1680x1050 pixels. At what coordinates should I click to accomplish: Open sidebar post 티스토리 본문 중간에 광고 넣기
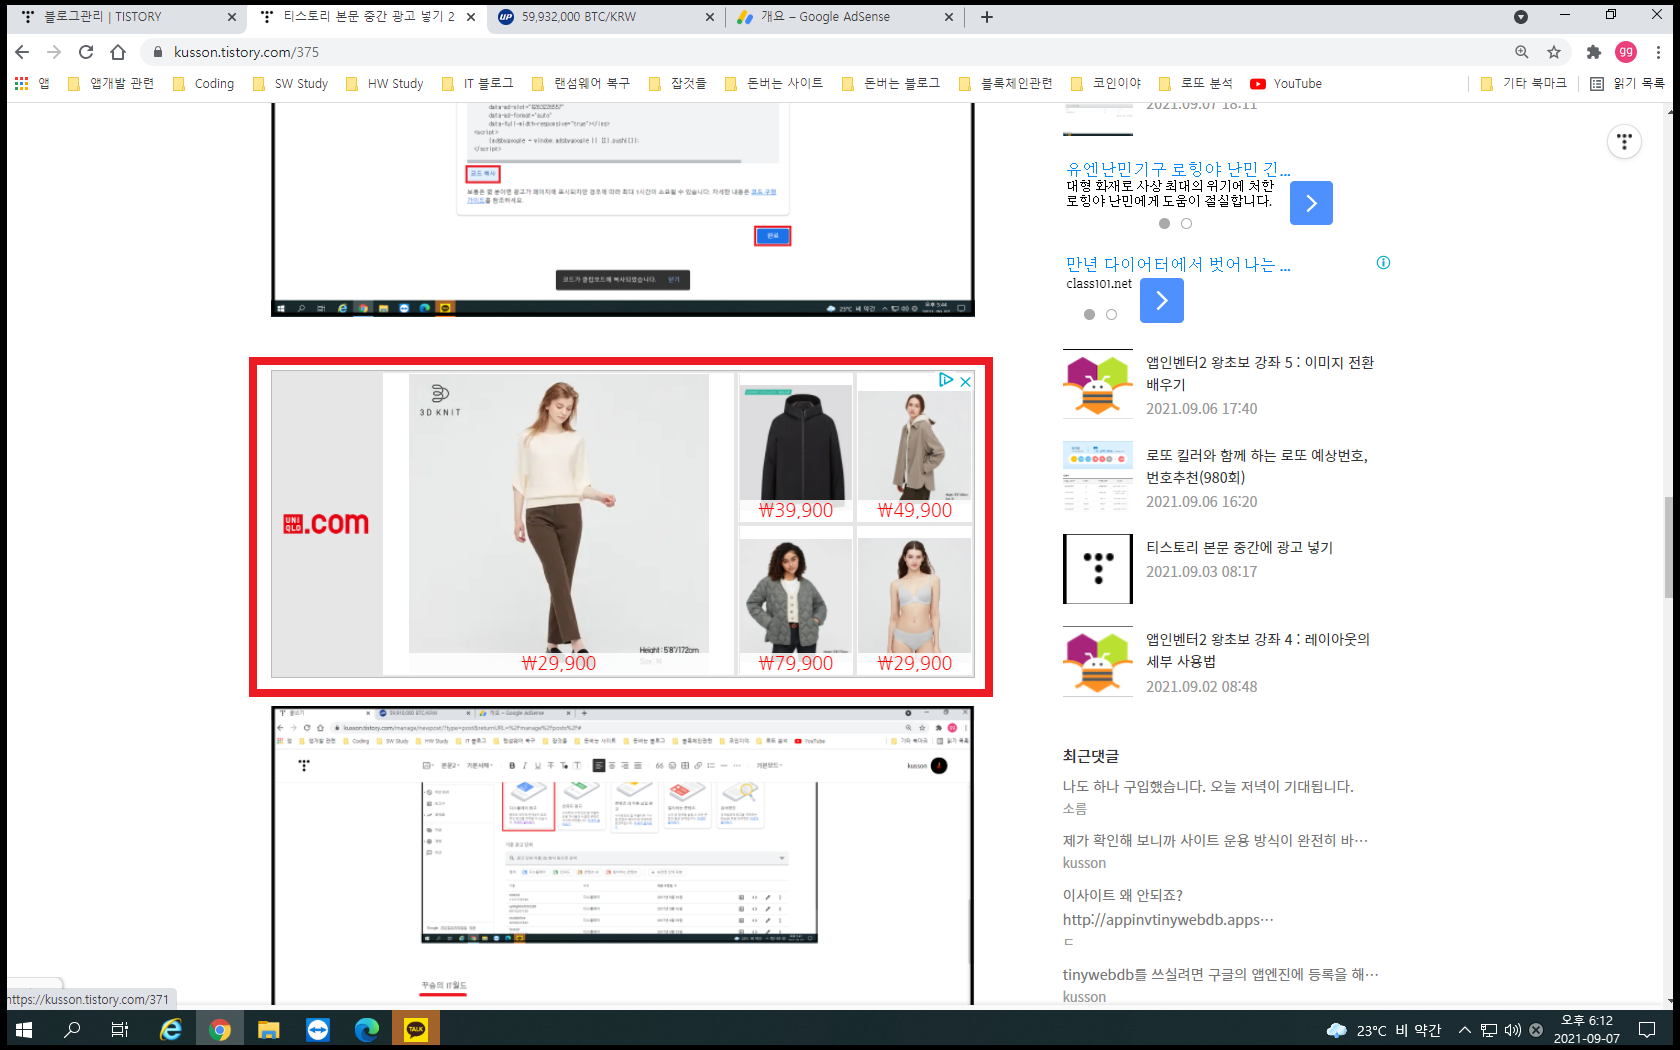[x=1239, y=547]
